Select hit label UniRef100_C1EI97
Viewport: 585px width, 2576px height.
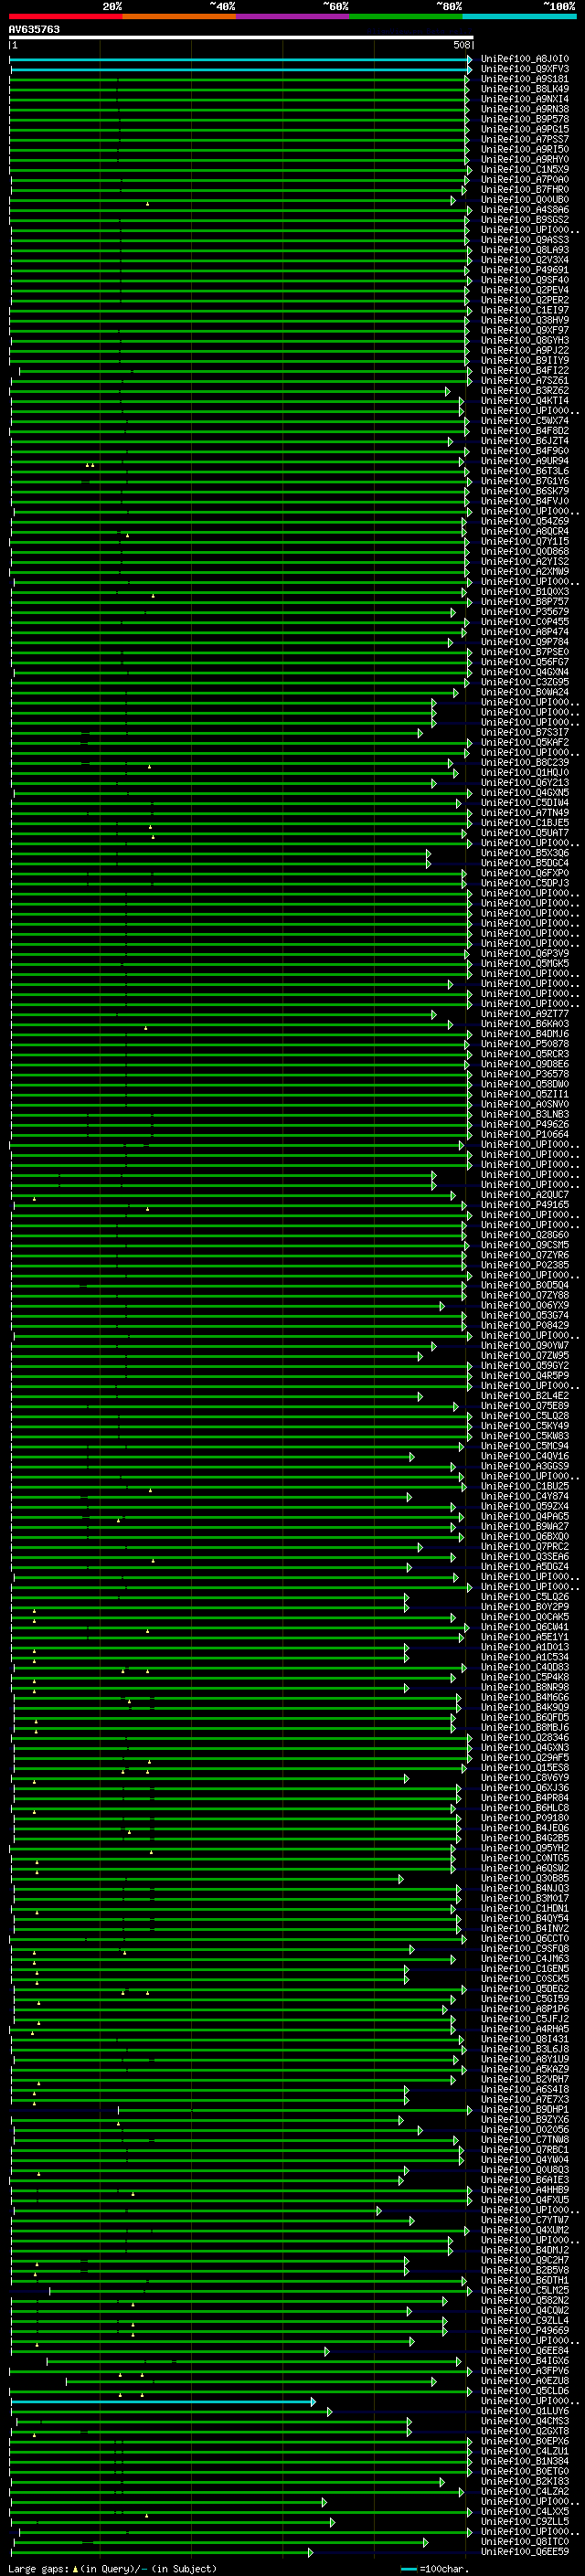(x=525, y=310)
